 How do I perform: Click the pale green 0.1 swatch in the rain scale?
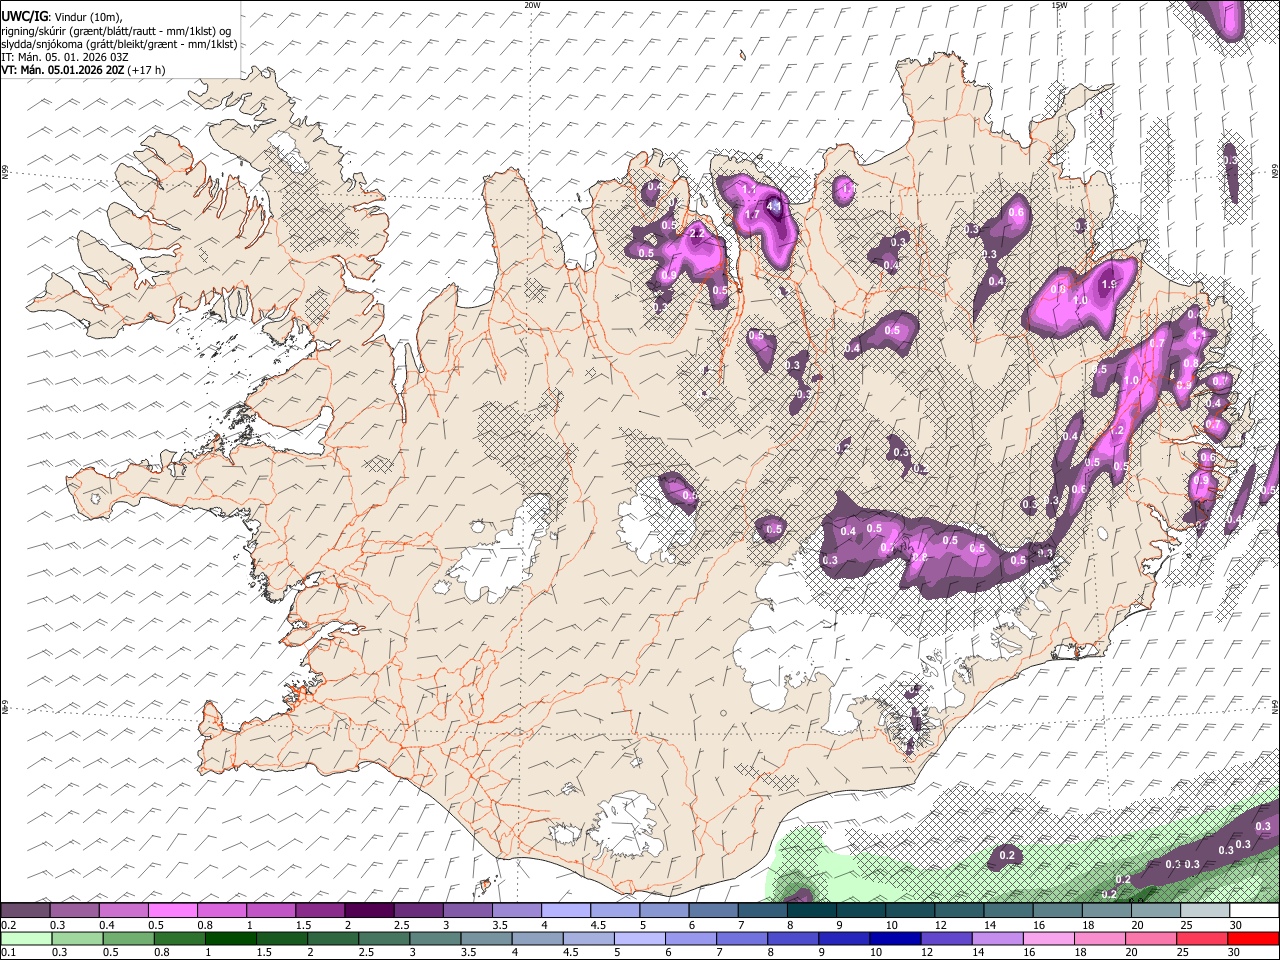coord(25,938)
